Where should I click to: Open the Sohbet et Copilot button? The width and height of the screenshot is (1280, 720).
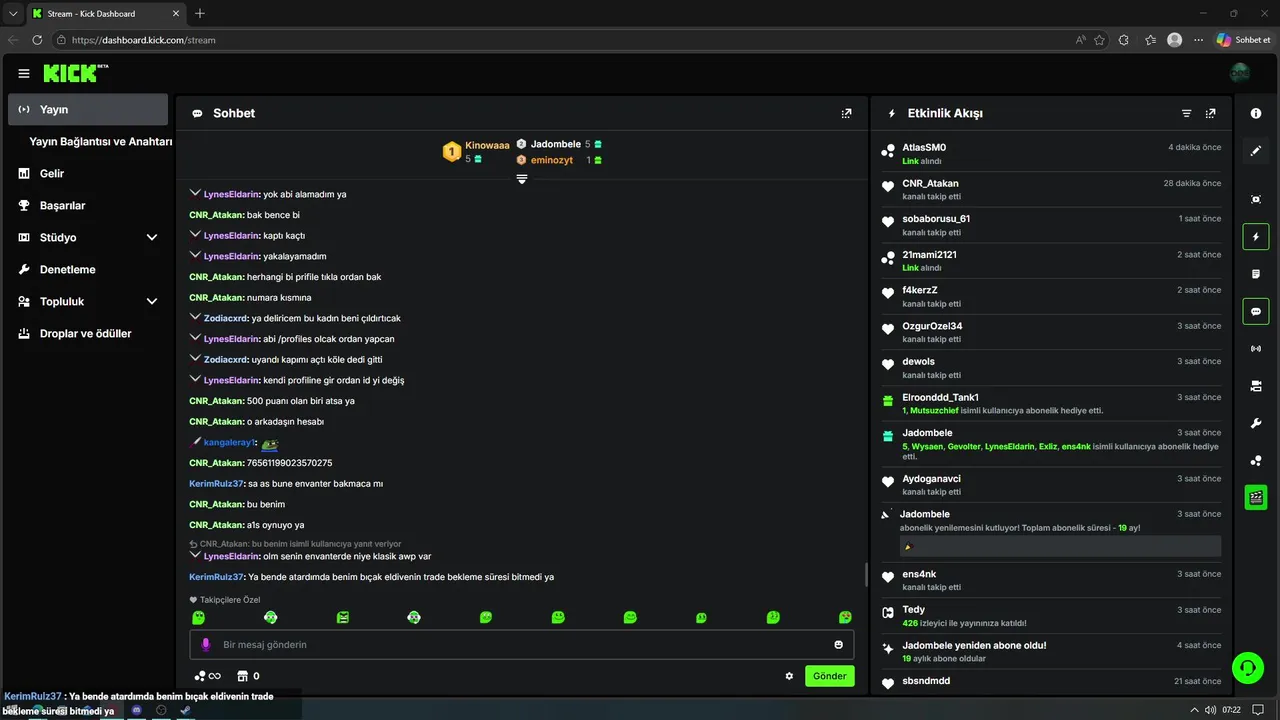coord(1243,40)
